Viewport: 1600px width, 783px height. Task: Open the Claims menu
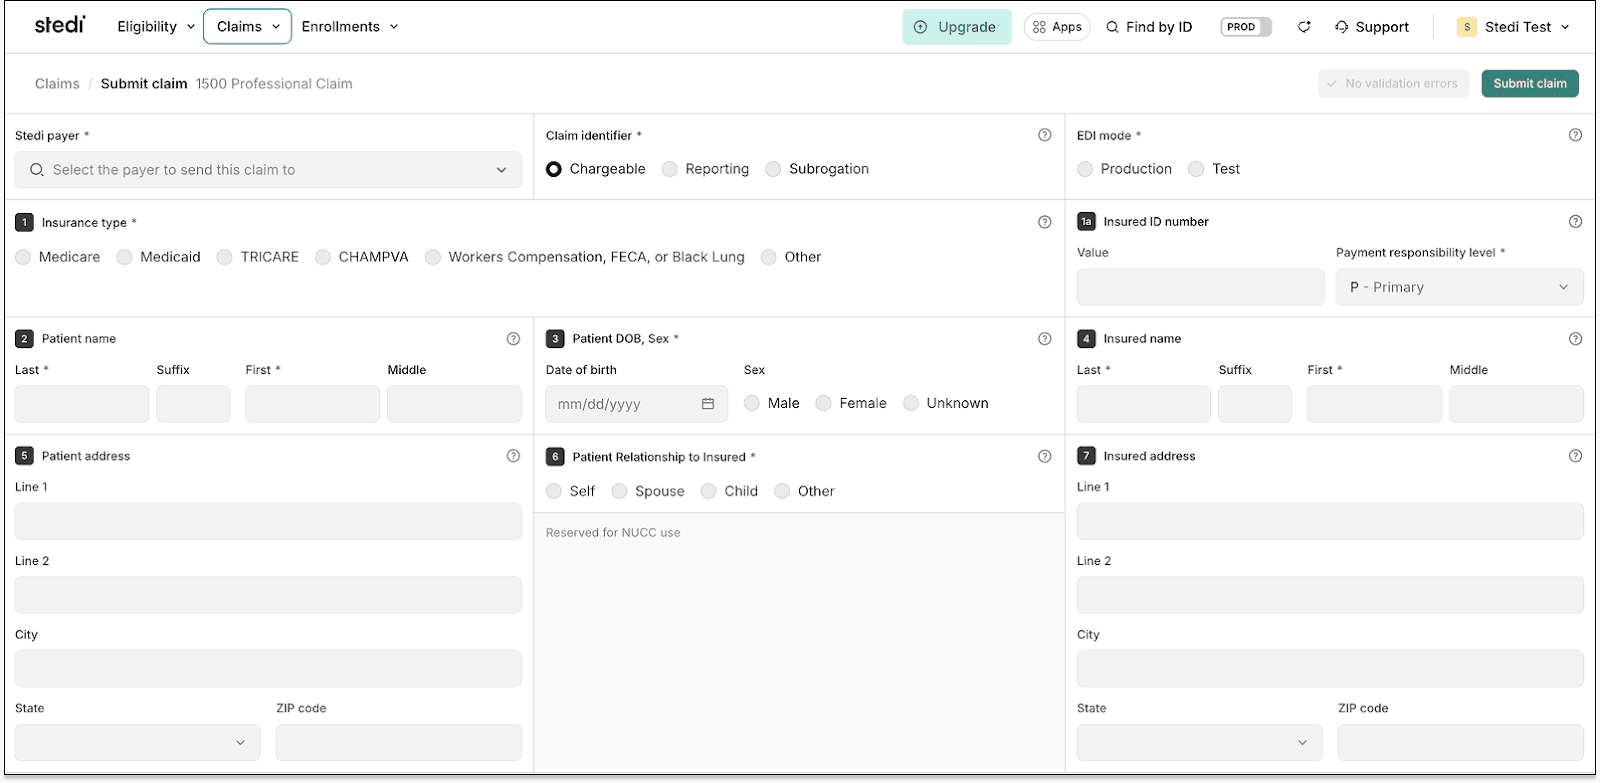coord(248,27)
